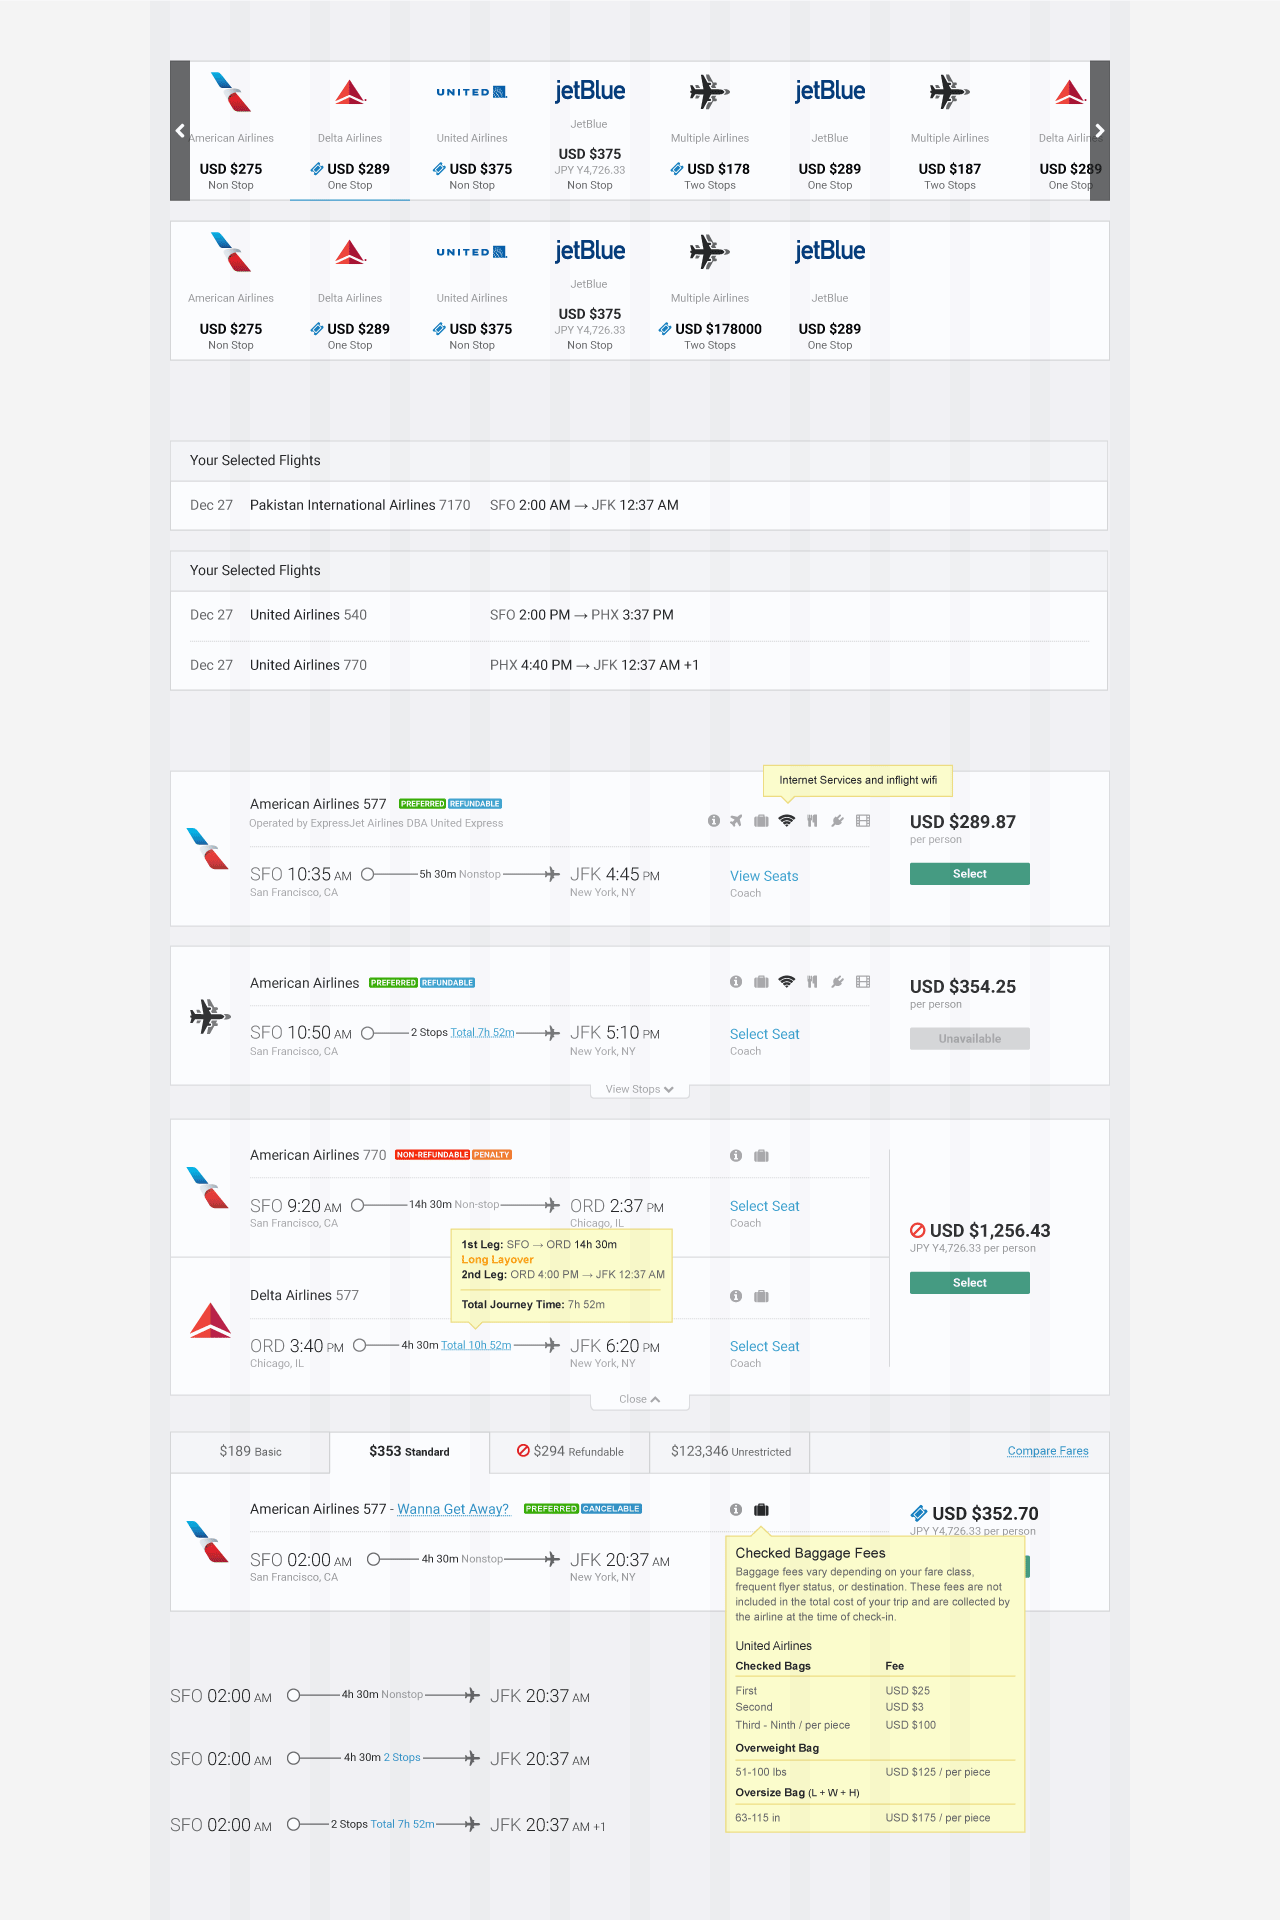
Task: Click American Airlines logo on flight 577 $289.87 card
Action: point(208,849)
